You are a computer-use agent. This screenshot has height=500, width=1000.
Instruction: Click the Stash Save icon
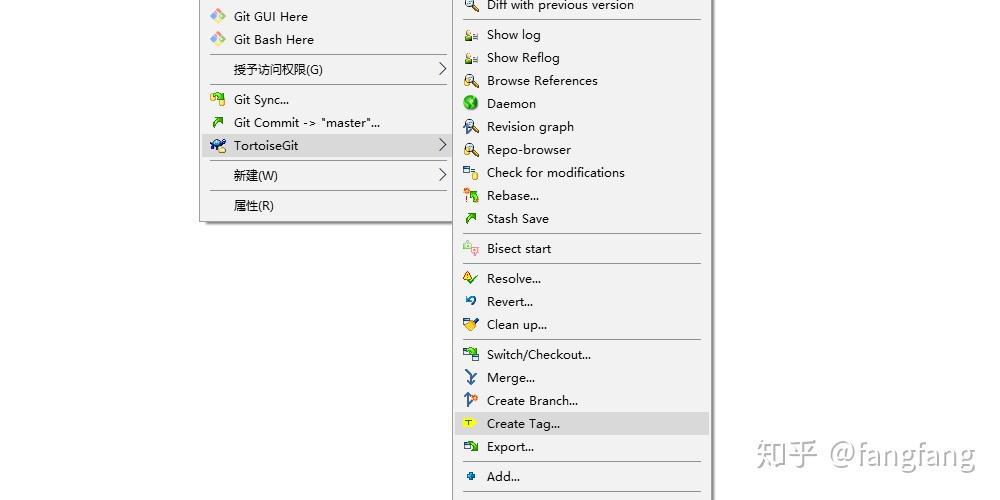tap(471, 219)
